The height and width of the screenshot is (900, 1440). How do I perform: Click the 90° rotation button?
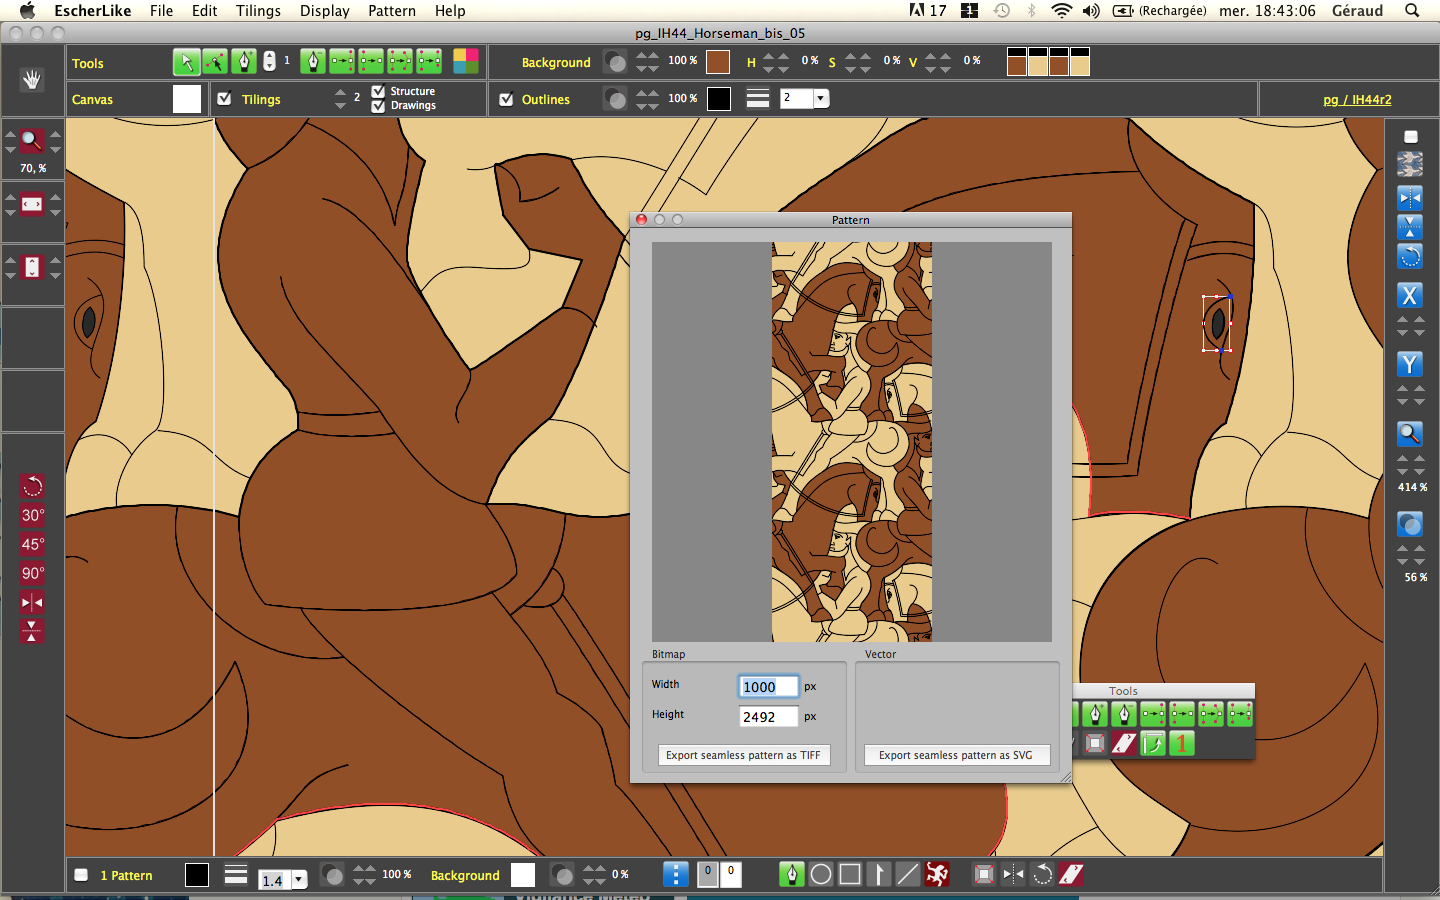tap(32, 573)
